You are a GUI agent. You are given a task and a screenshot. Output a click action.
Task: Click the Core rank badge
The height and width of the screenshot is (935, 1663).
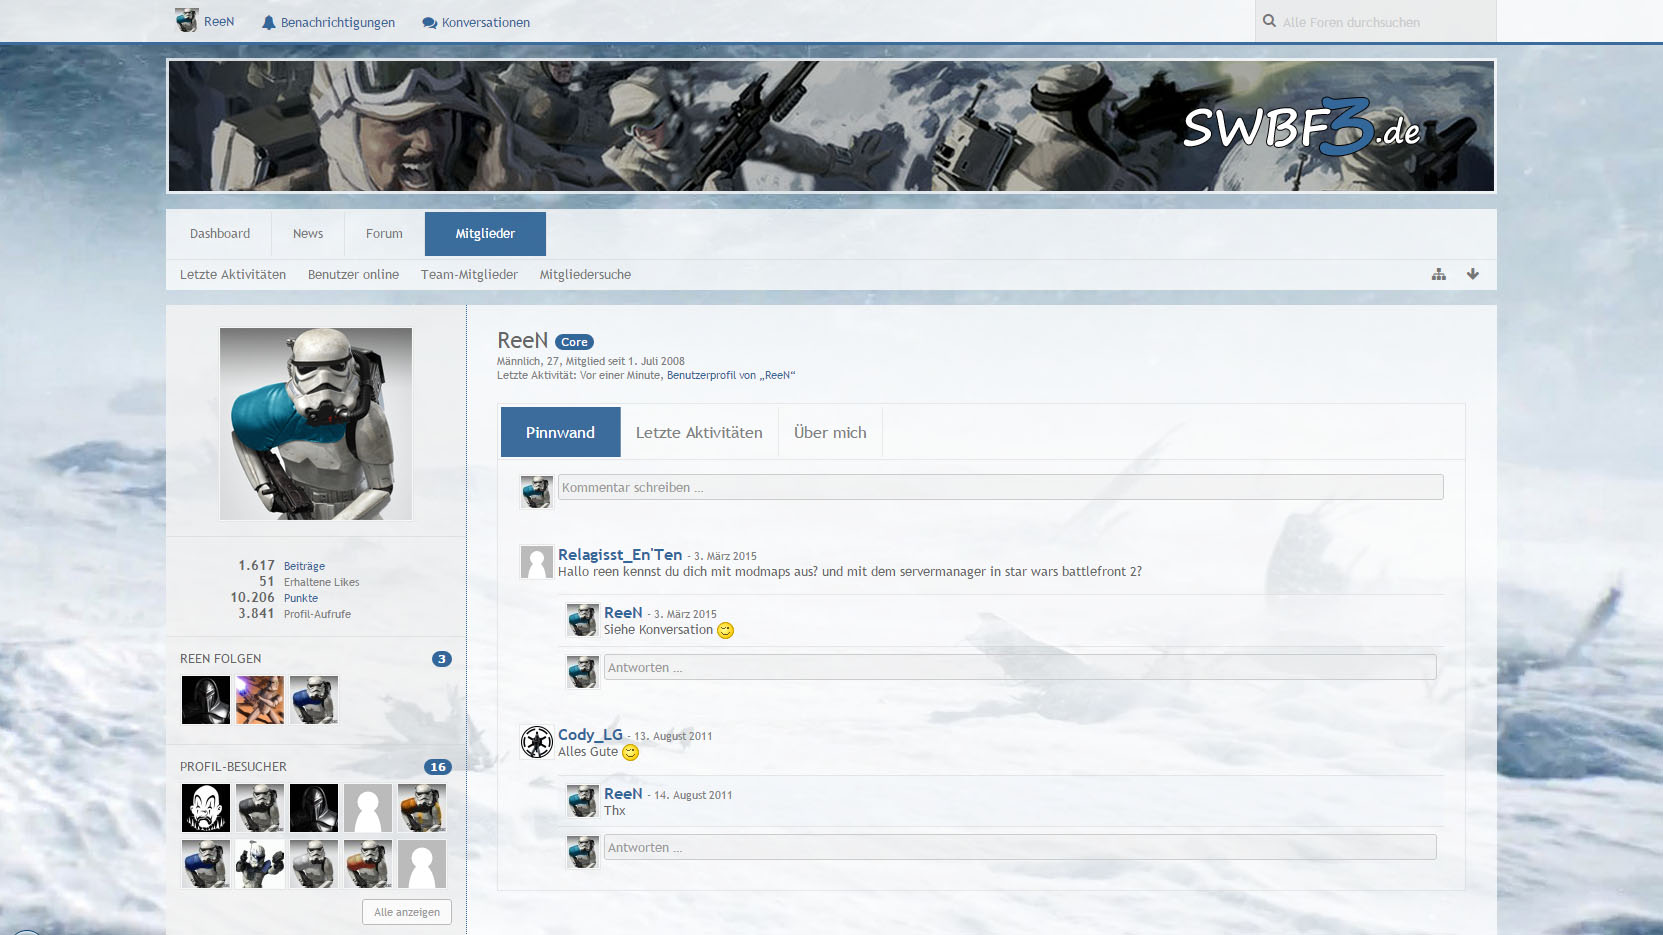coord(574,342)
